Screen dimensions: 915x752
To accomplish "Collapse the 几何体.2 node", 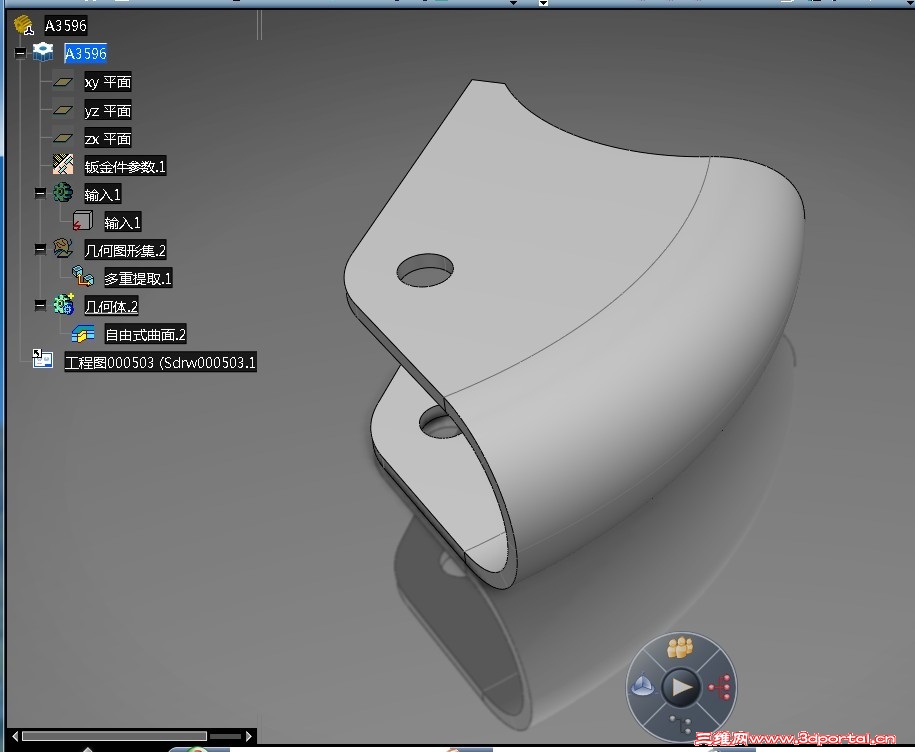I will pyautogui.click(x=40, y=305).
